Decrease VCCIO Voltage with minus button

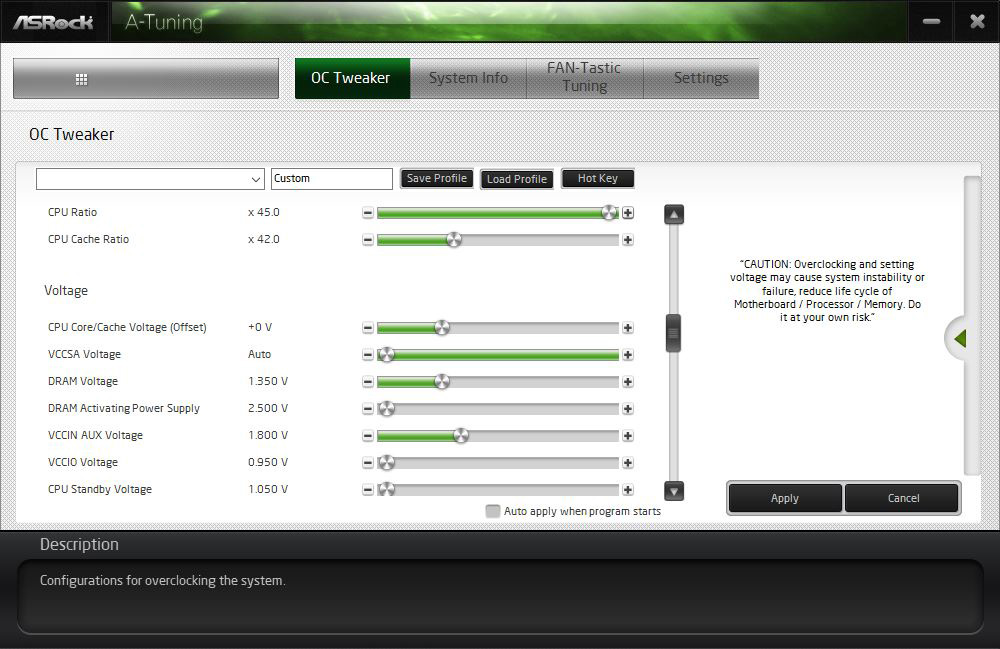[367, 463]
